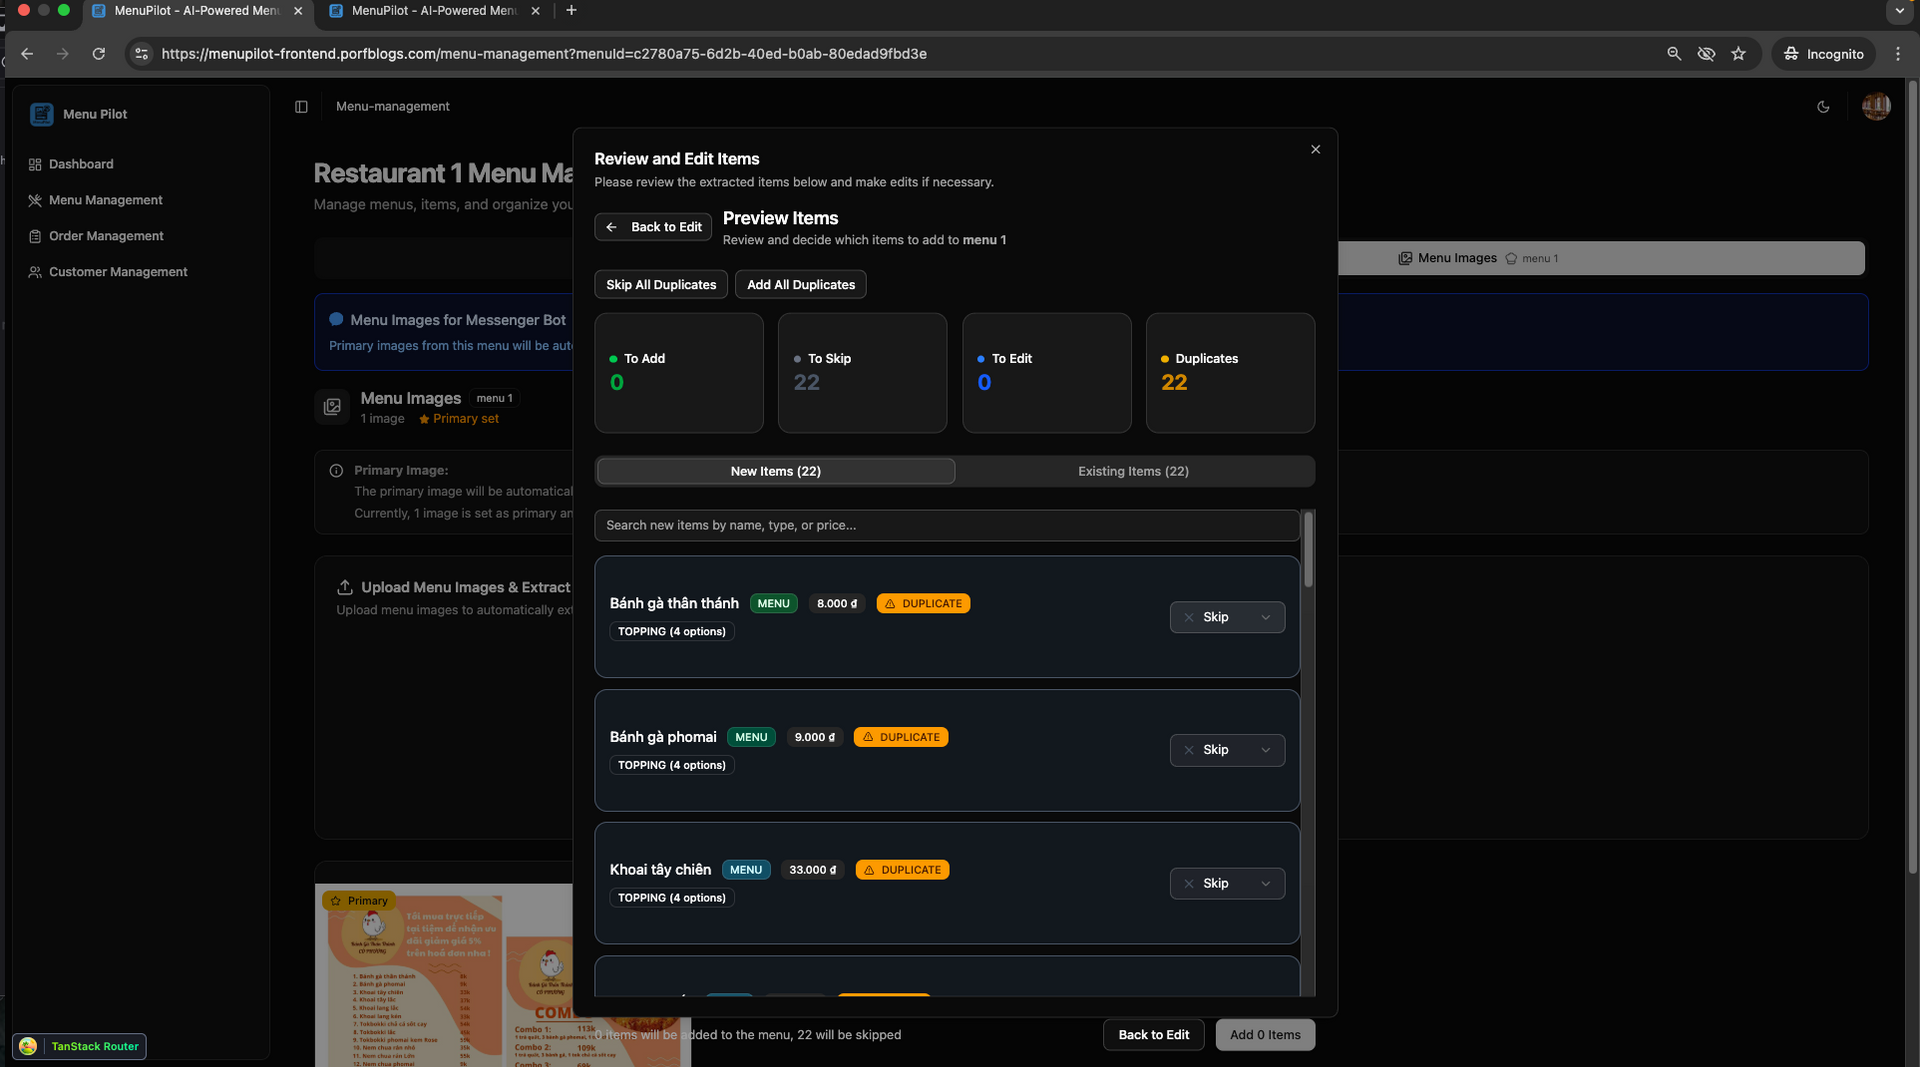Click the site information icon in address bar
Image resolution: width=1920 pixels, height=1067 pixels.
(x=141, y=54)
